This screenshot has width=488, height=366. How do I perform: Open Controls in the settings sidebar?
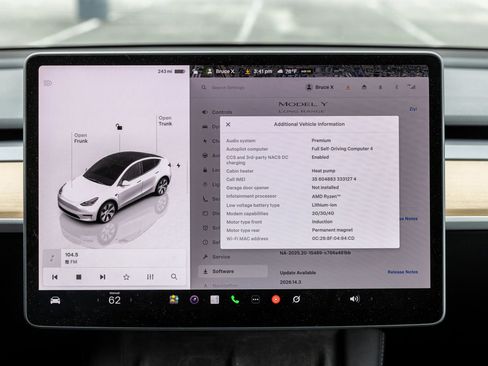coord(217,112)
